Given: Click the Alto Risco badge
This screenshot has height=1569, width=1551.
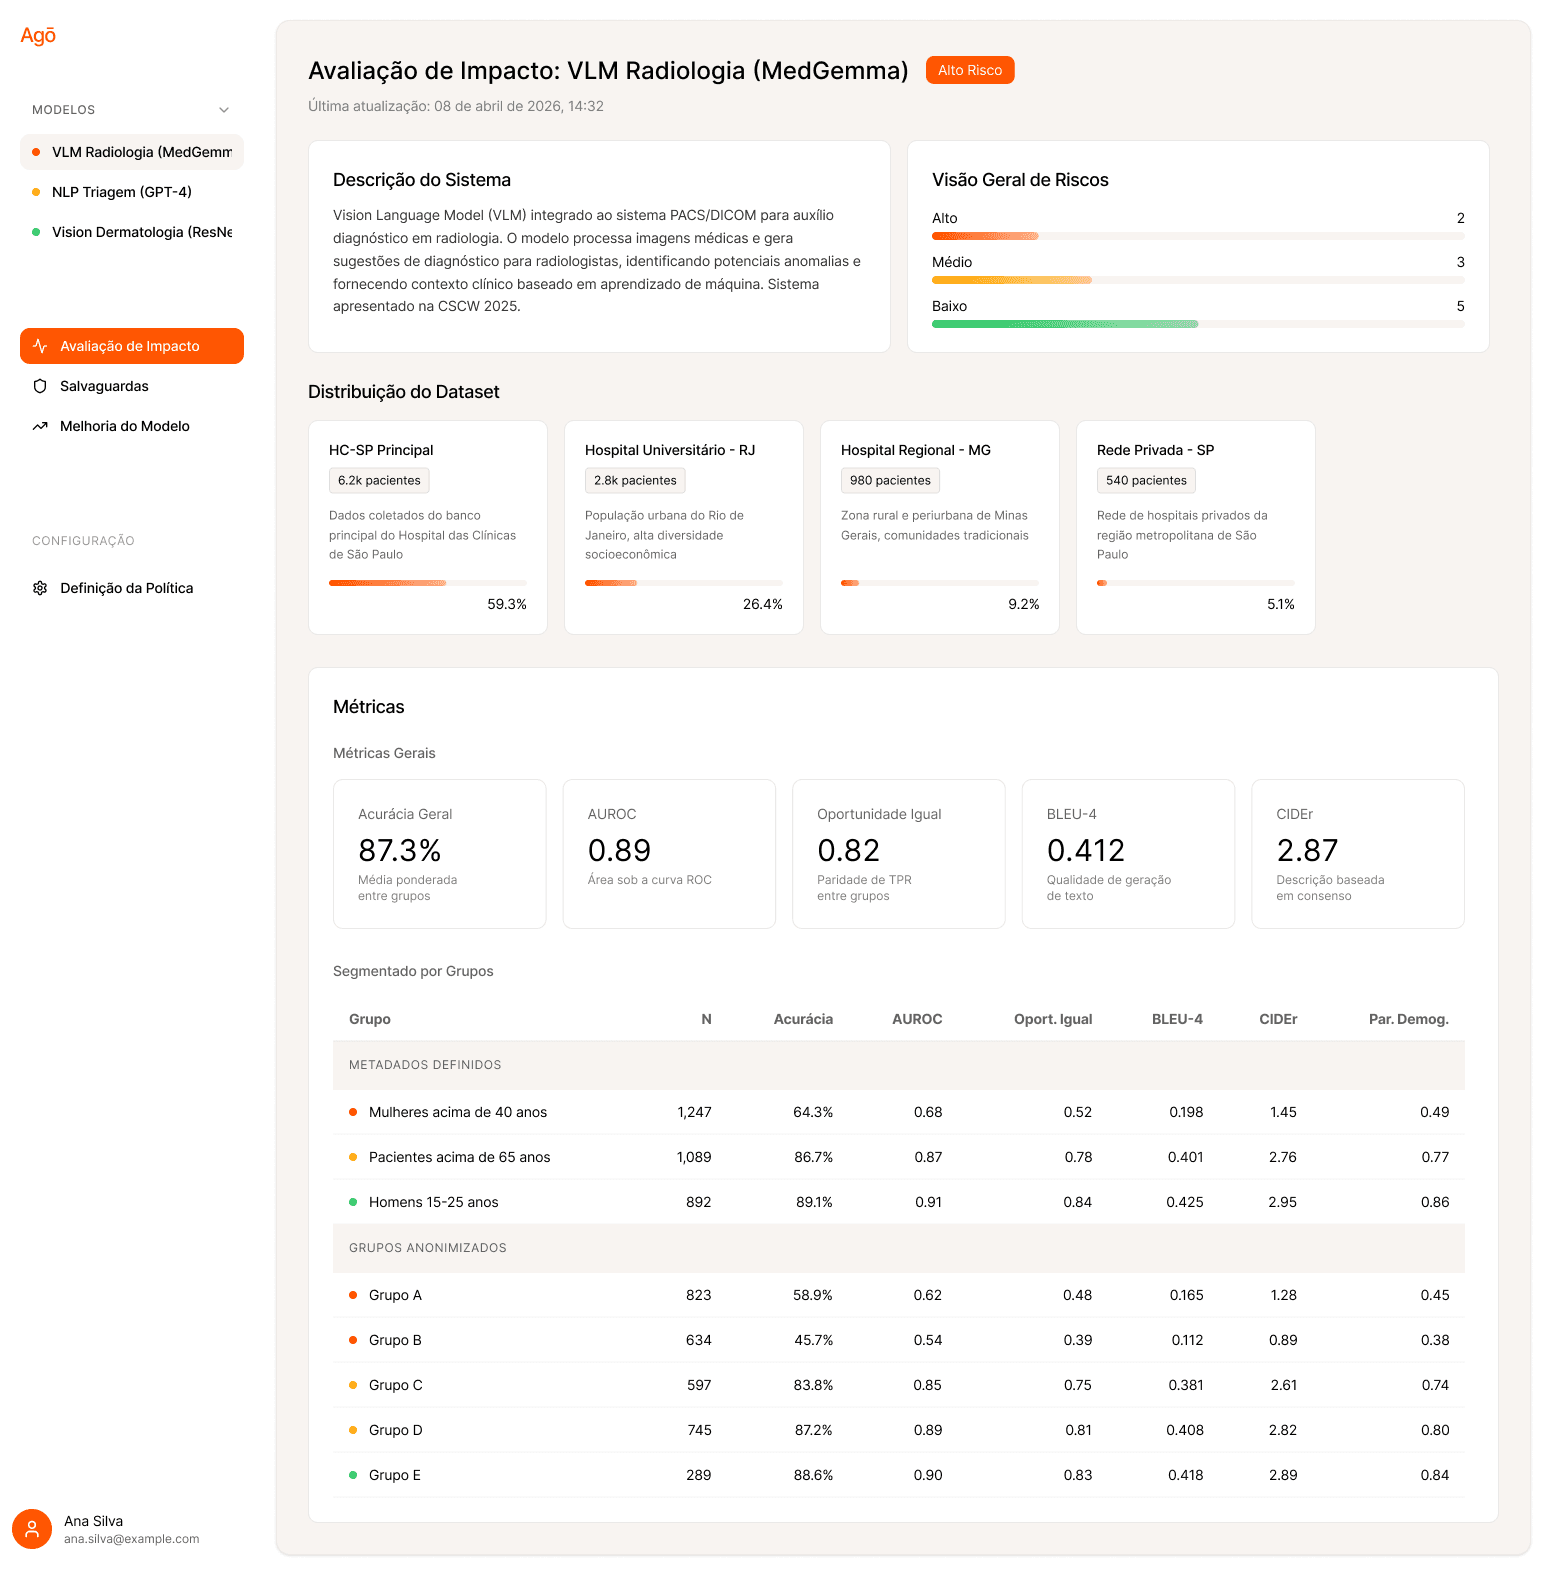Looking at the screenshot, I should tap(970, 70).
